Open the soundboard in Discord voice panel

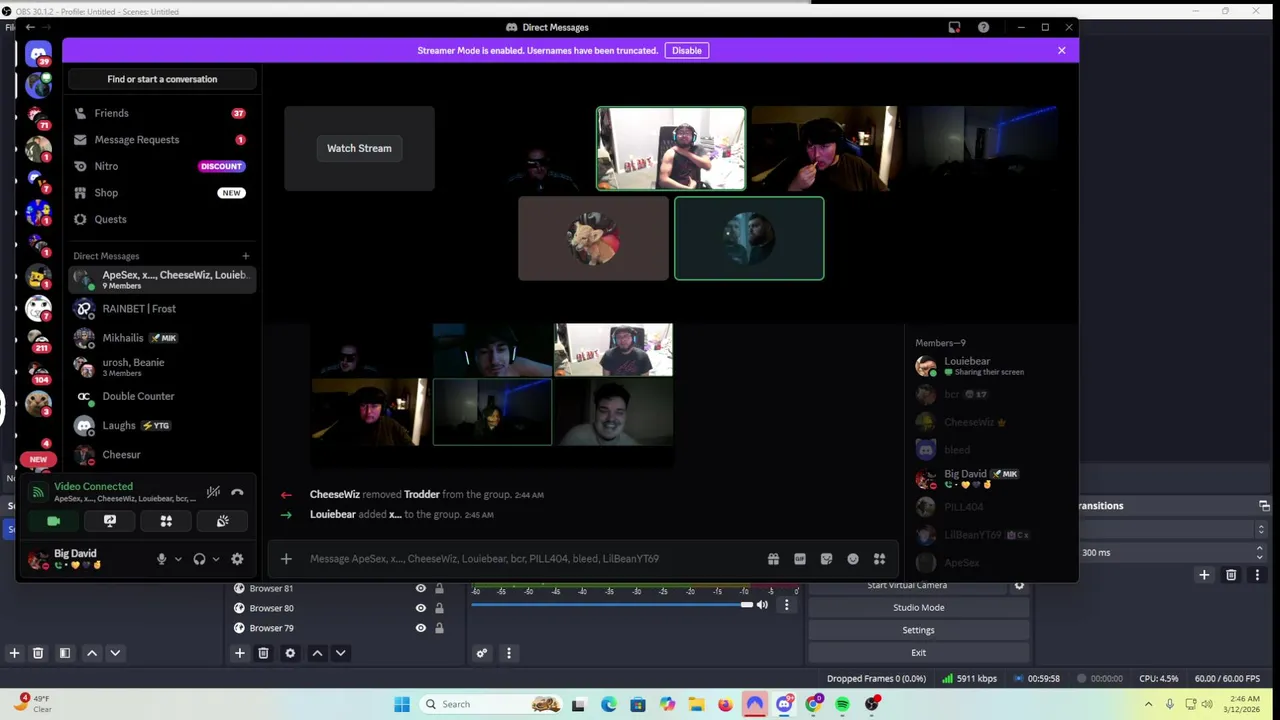click(x=223, y=521)
